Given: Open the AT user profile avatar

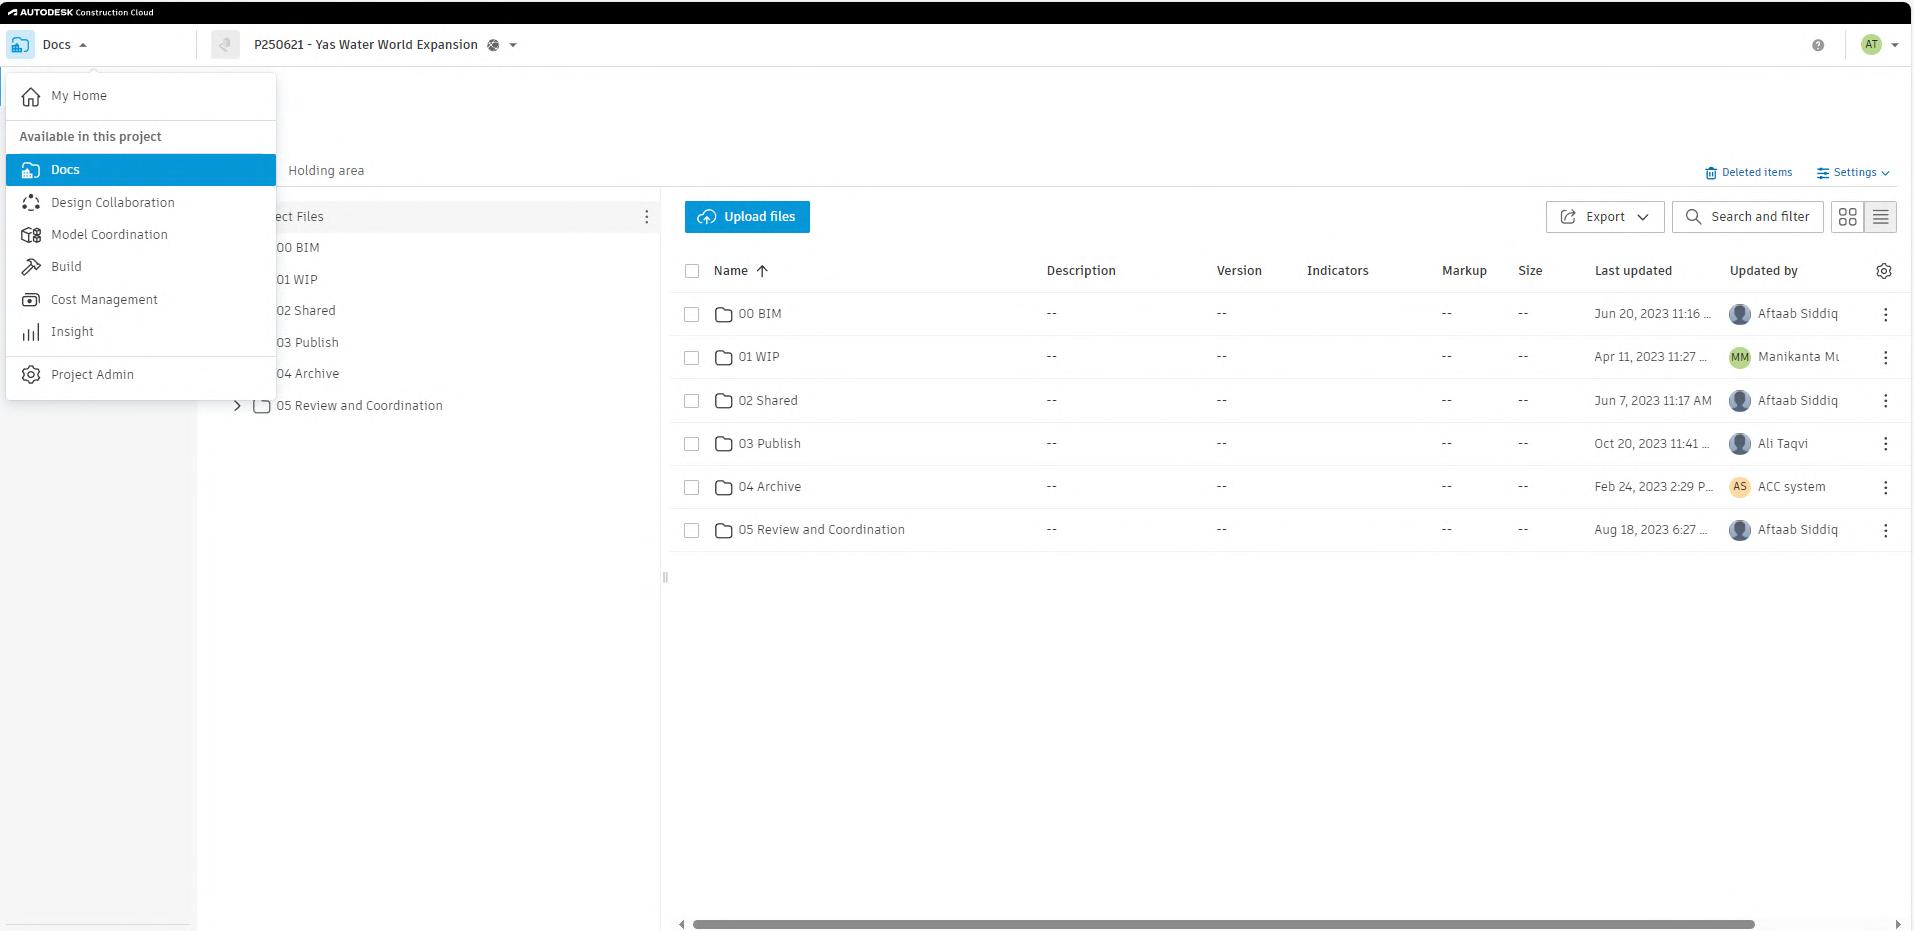Looking at the screenshot, I should click(1871, 44).
